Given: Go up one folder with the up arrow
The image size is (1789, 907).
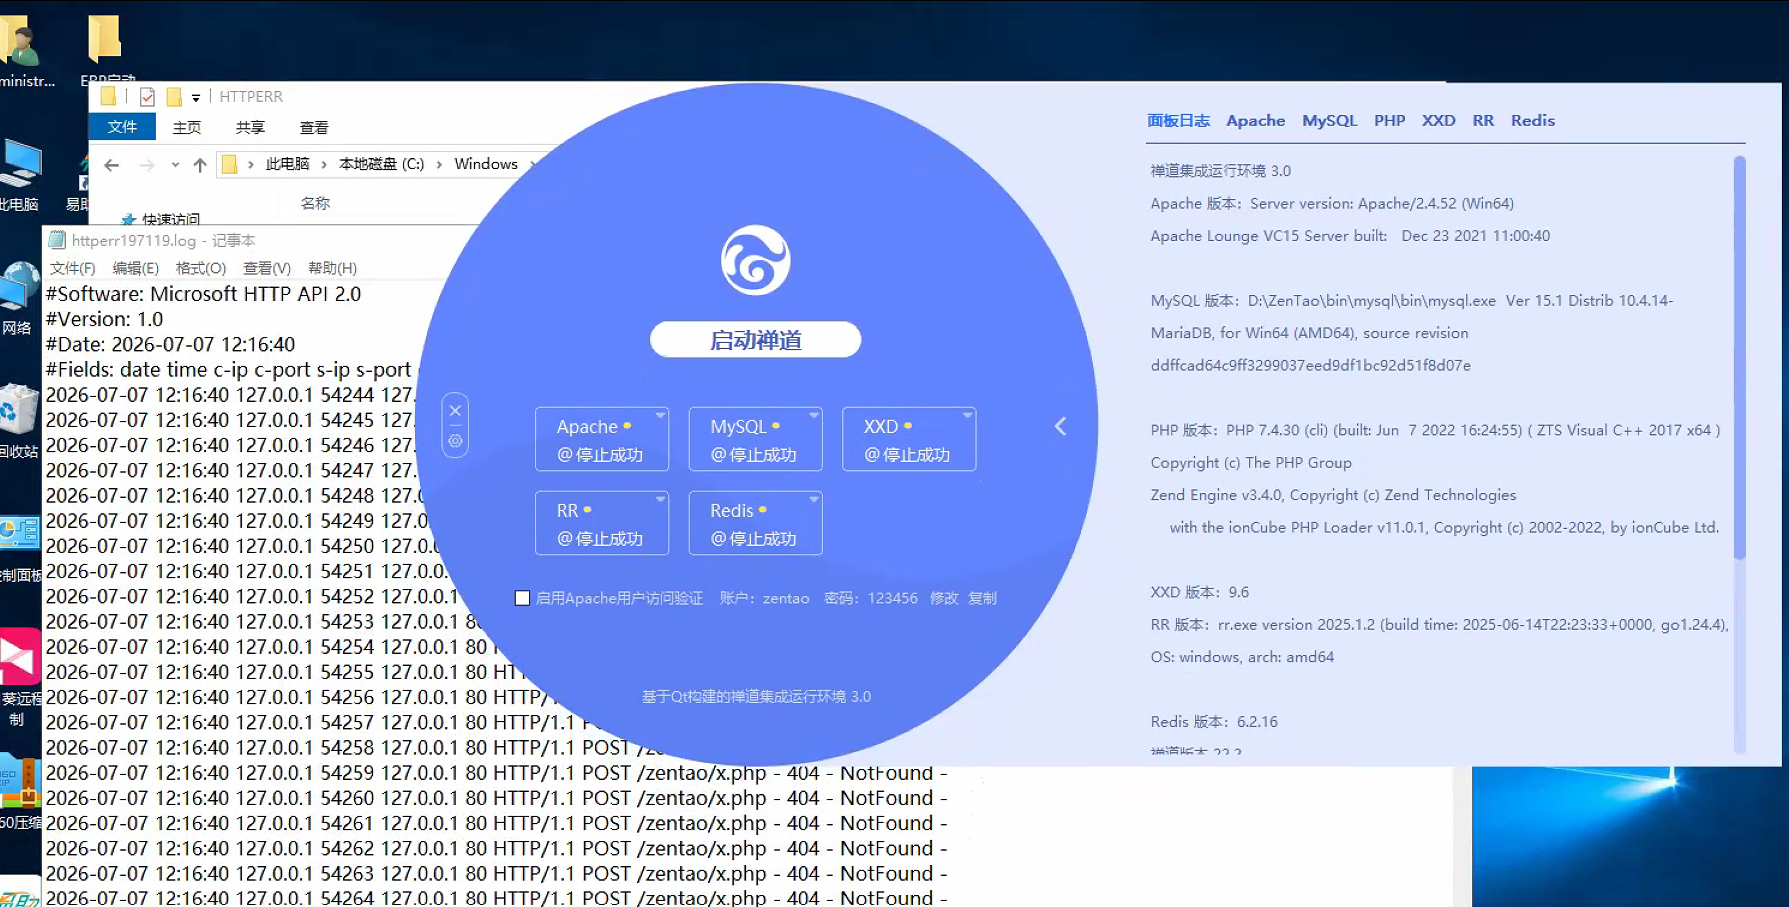Looking at the screenshot, I should [200, 165].
